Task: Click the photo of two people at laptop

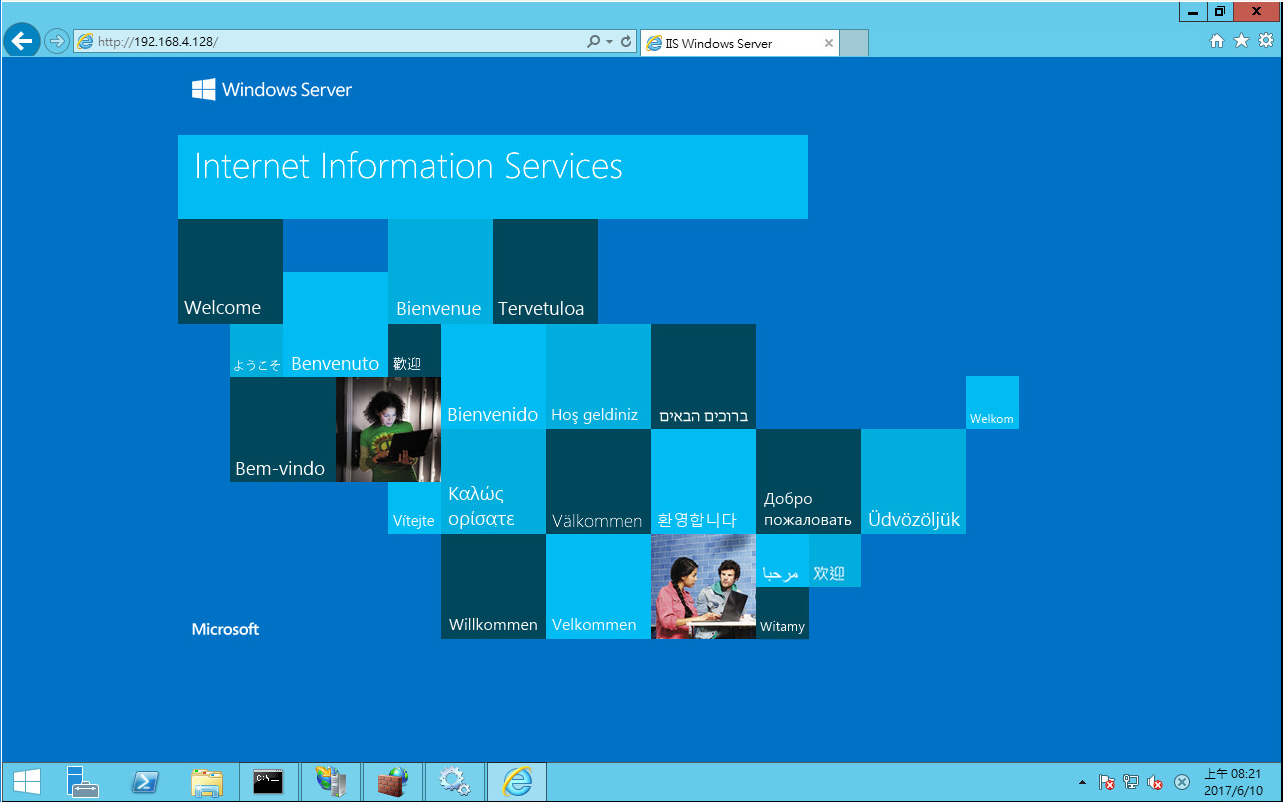Action: (703, 586)
